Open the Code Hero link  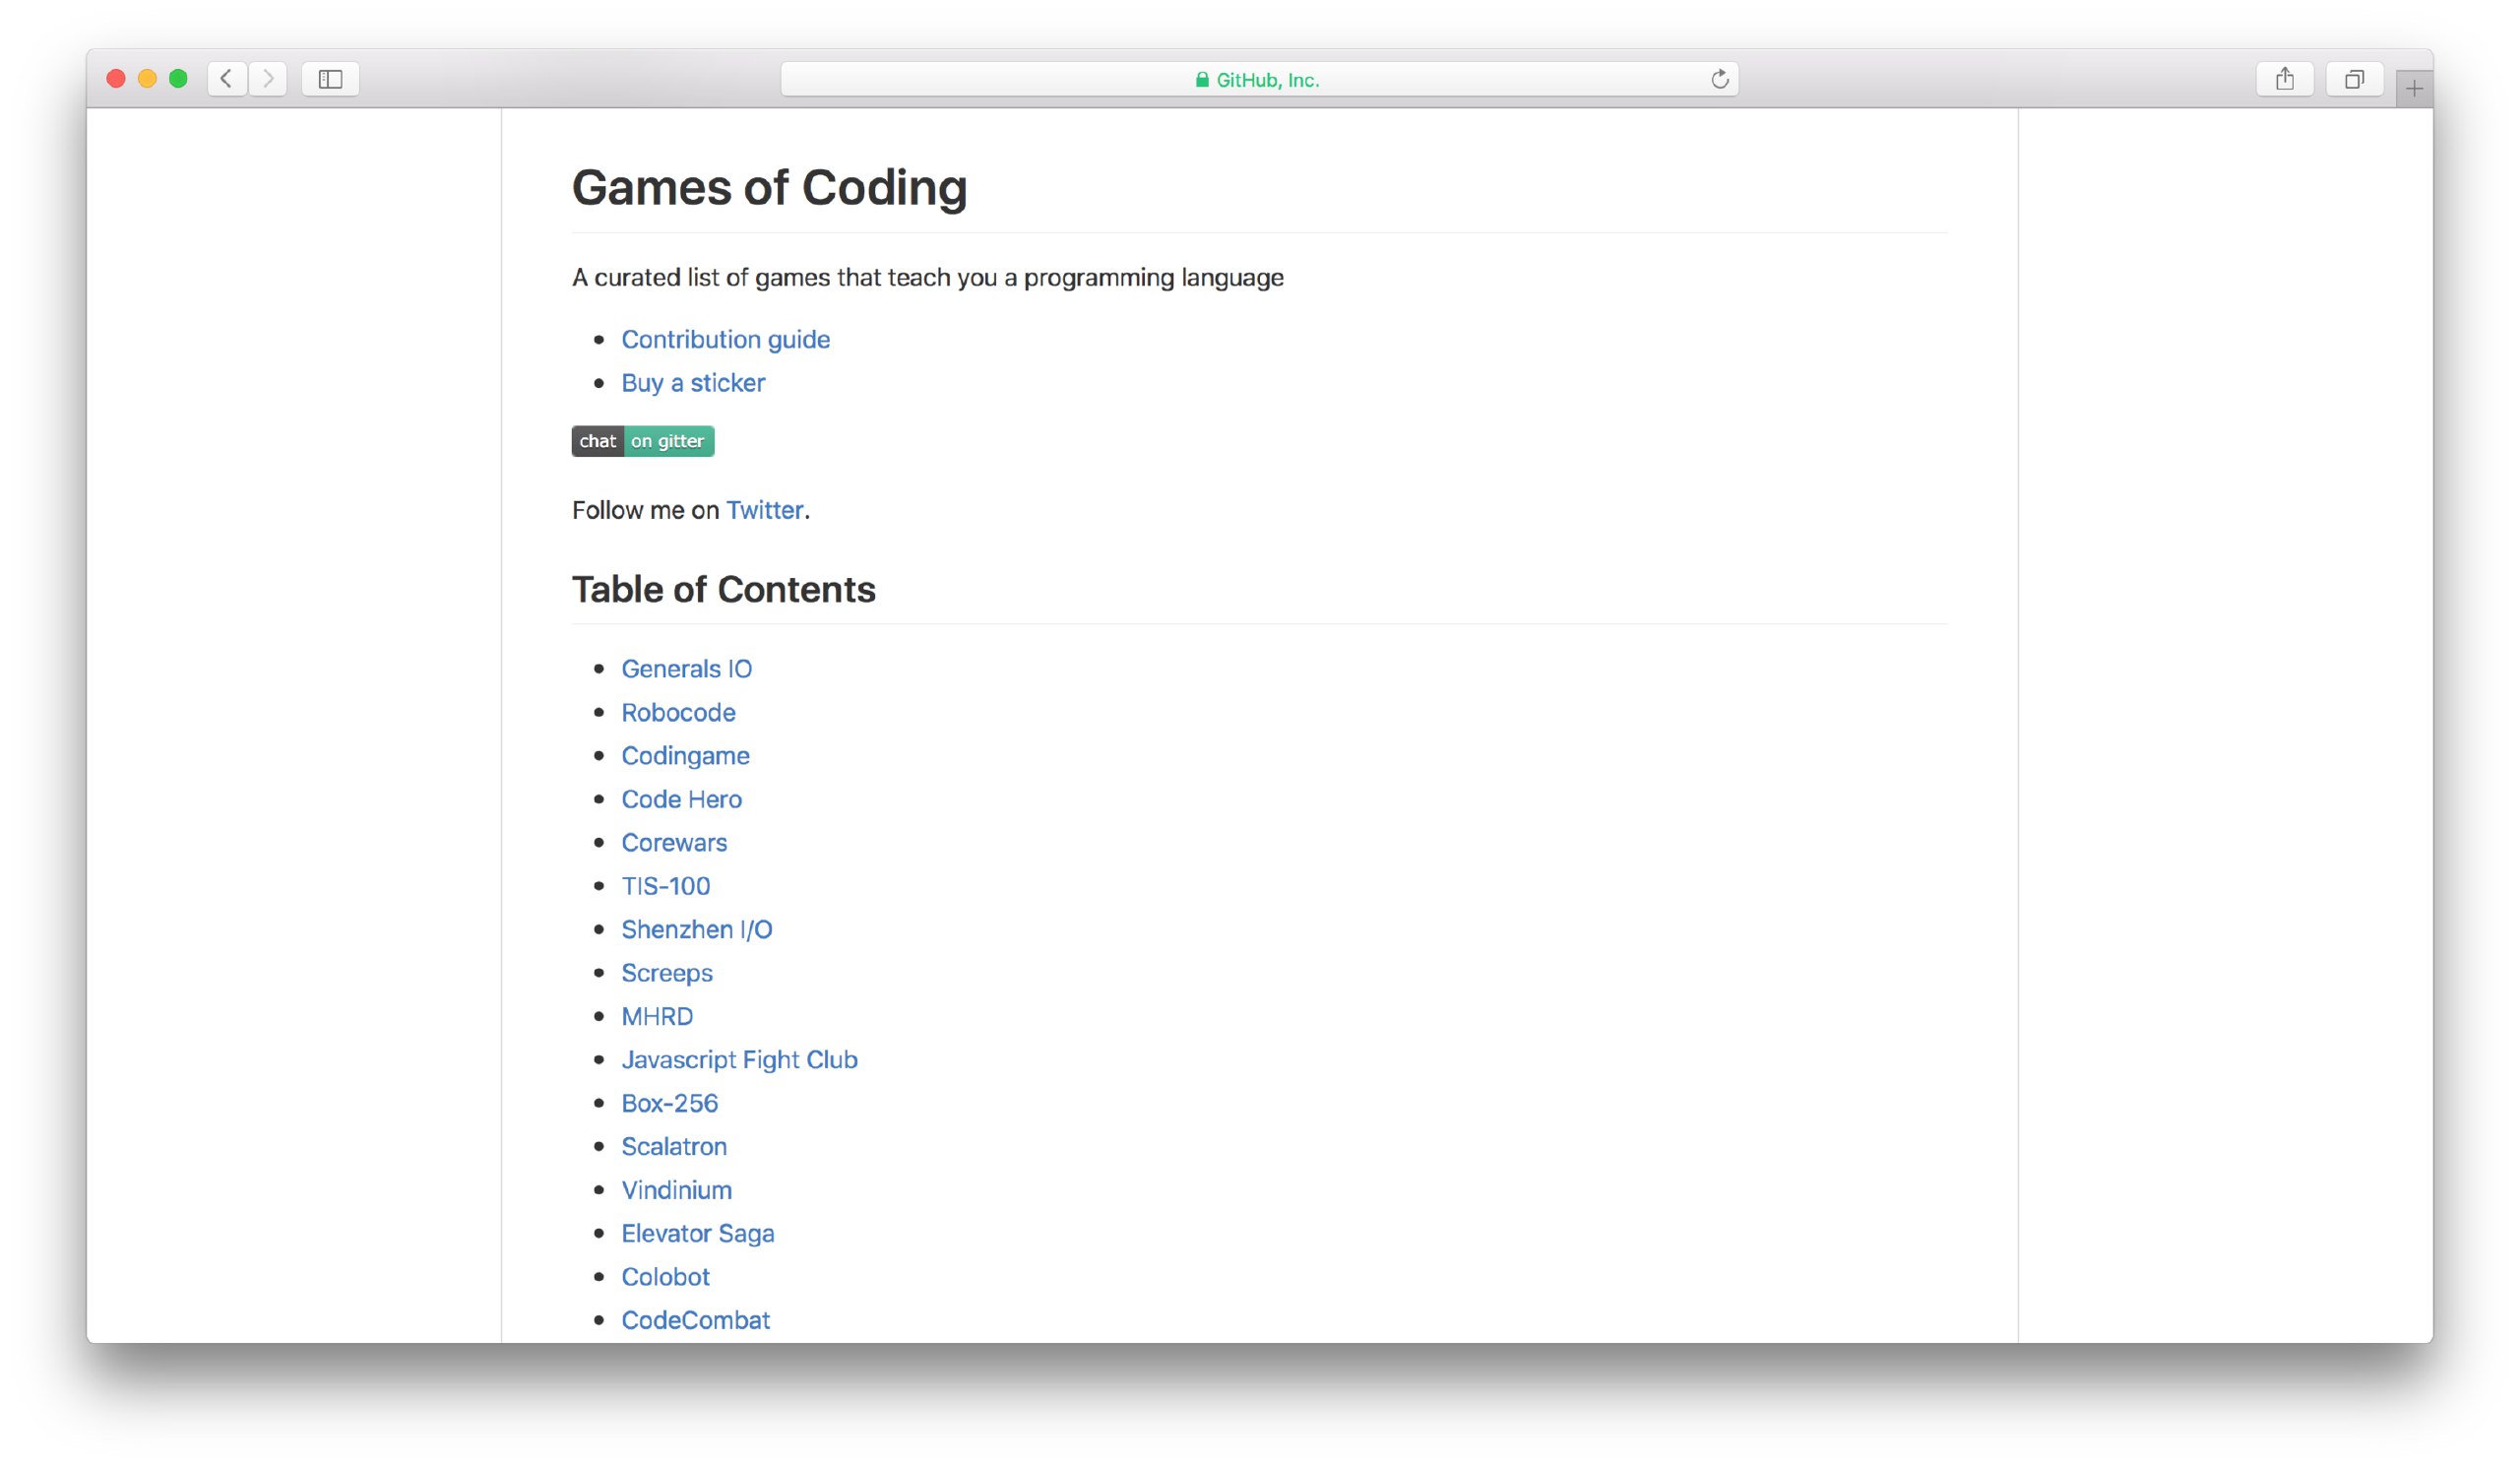[682, 800]
